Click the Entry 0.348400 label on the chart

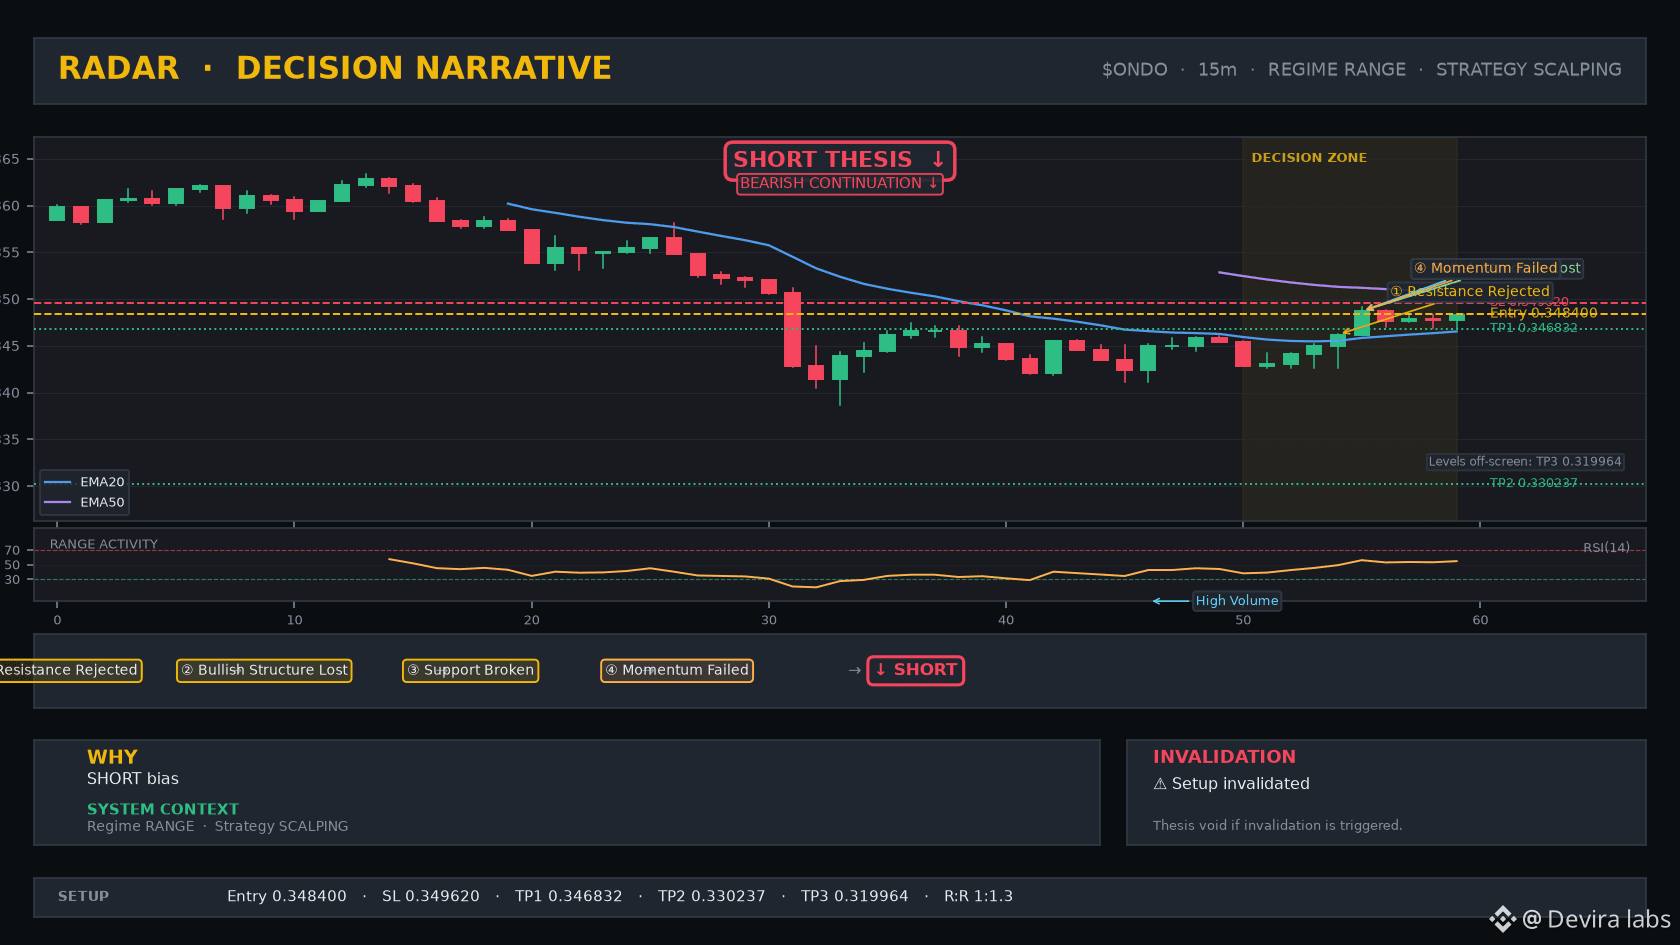[1543, 313]
